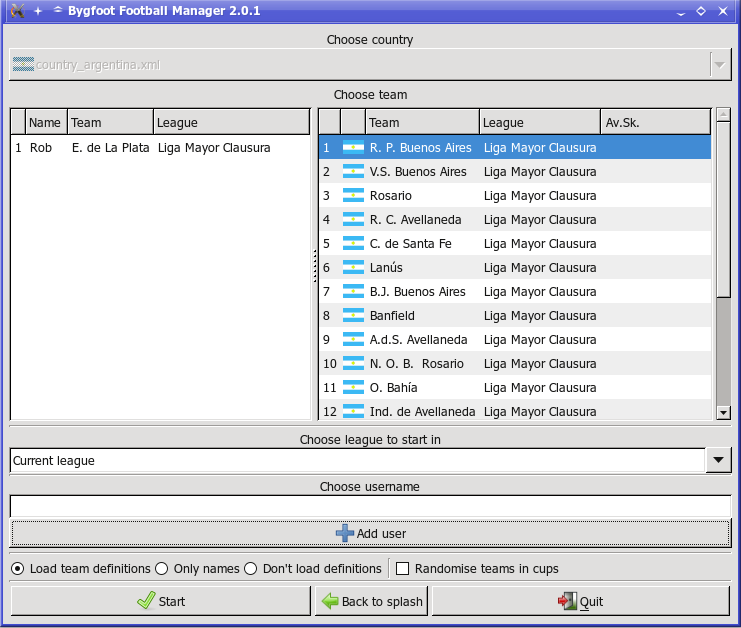Open the window menu icon in title bar
This screenshot has width=741, height=628.
pos(17,10)
